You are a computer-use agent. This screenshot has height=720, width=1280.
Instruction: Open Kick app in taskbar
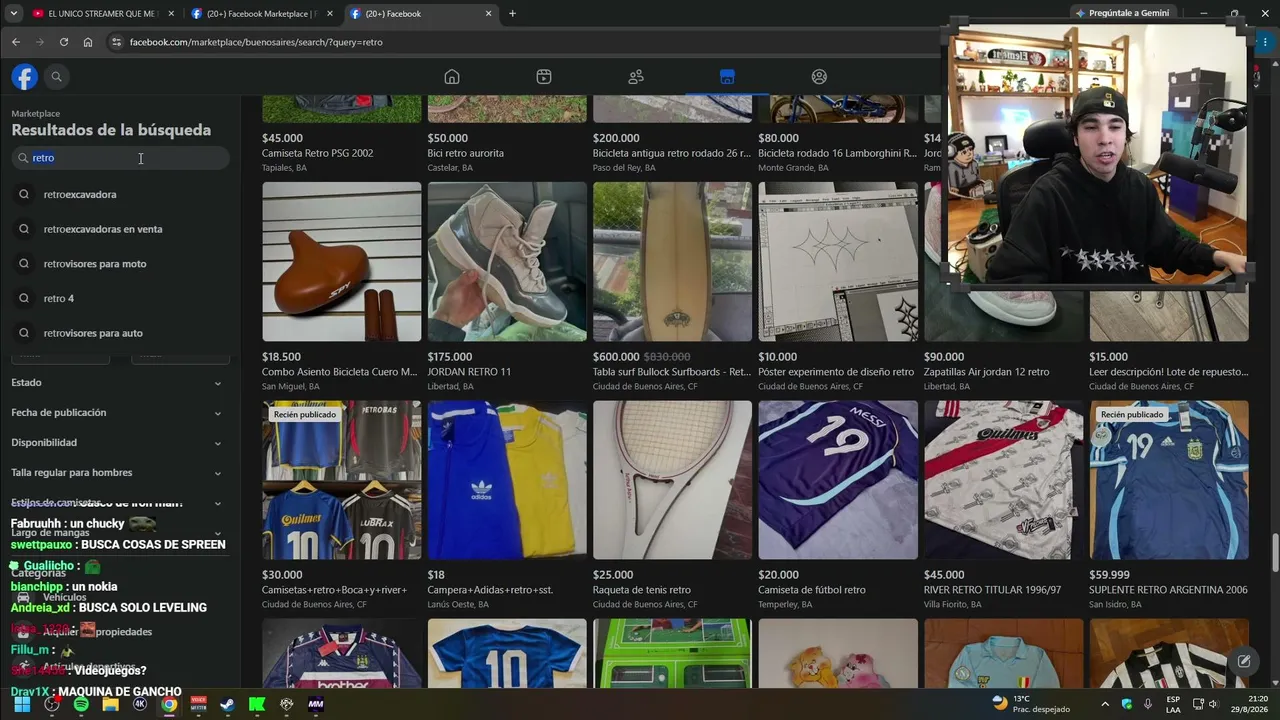coord(257,704)
